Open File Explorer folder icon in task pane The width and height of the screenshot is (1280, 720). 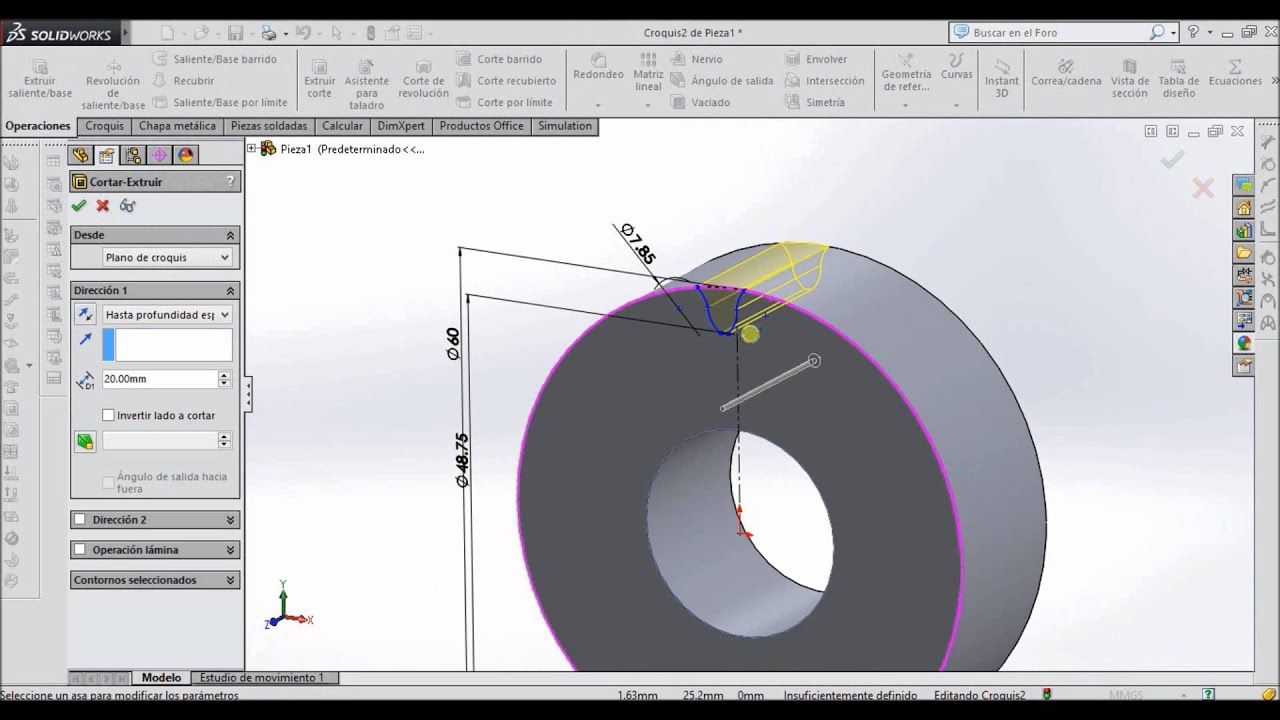click(1244, 252)
